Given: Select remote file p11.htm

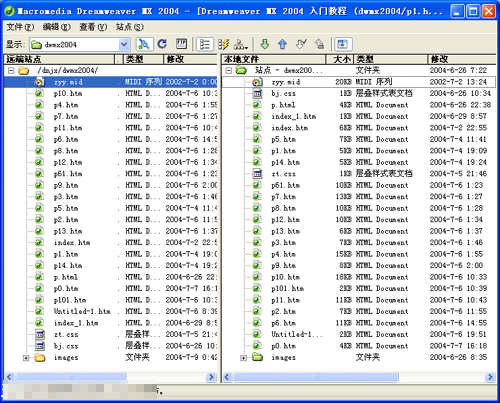Looking at the screenshot, I should pyautogui.click(x=68, y=128).
